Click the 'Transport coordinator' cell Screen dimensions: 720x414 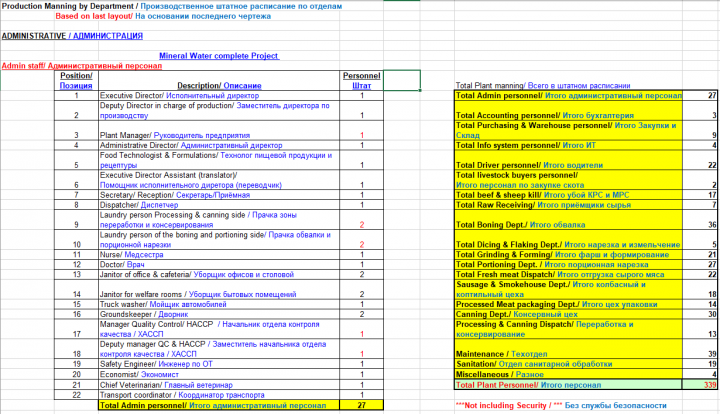[x=219, y=395]
